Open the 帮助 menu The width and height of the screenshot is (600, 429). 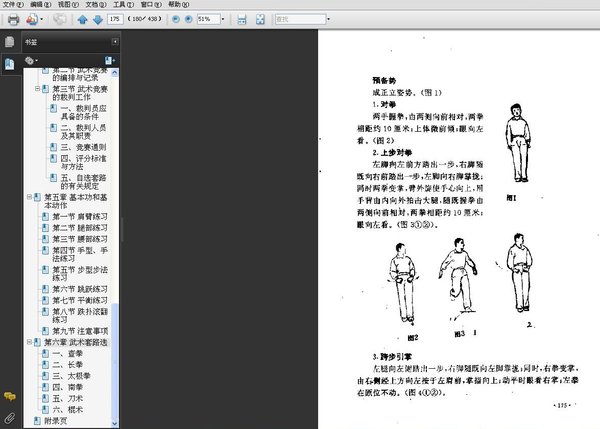pos(178,4)
